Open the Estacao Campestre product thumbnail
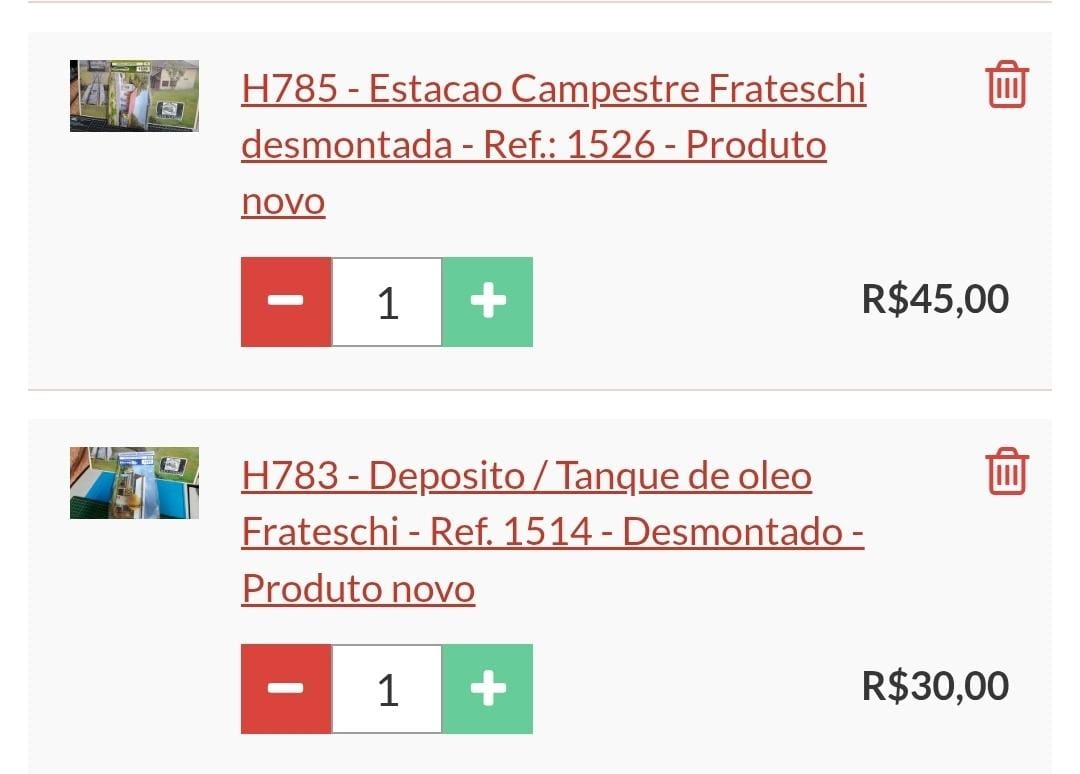The image size is (1080, 774). (x=134, y=96)
